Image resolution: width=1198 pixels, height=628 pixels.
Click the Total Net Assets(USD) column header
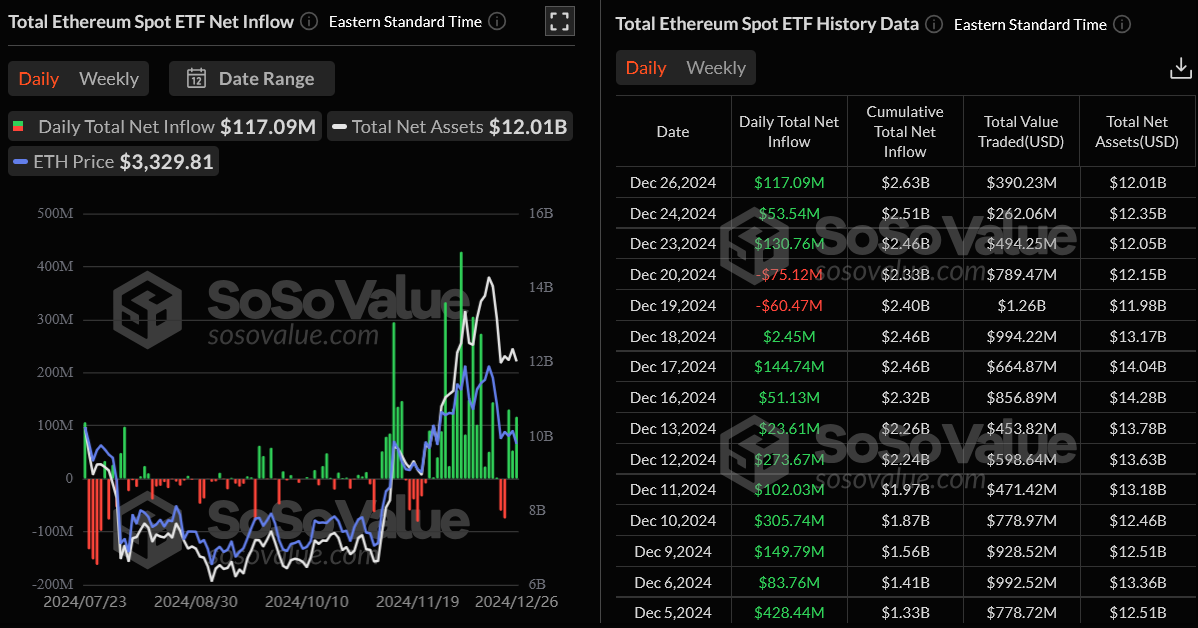pos(1137,131)
